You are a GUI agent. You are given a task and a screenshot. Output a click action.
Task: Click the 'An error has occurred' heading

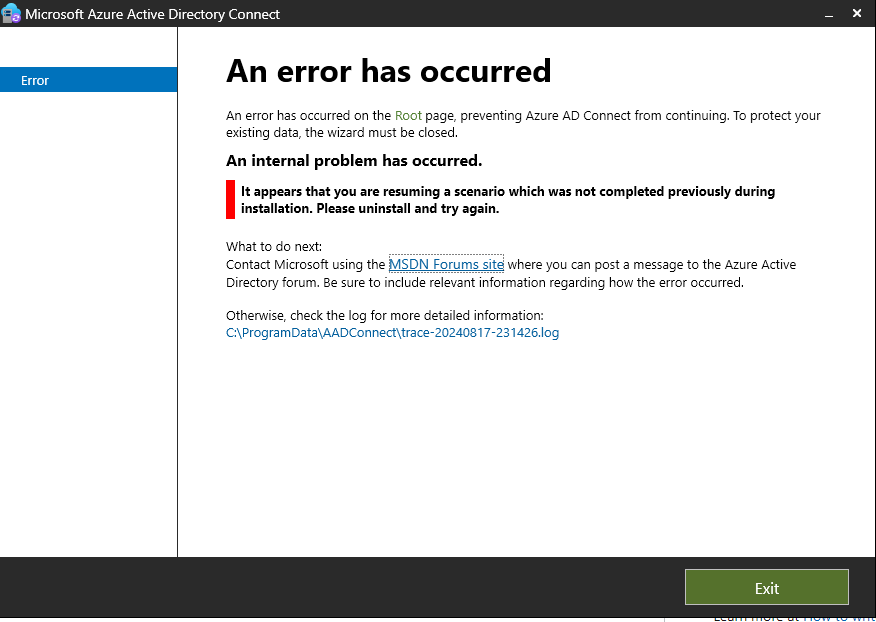point(388,71)
